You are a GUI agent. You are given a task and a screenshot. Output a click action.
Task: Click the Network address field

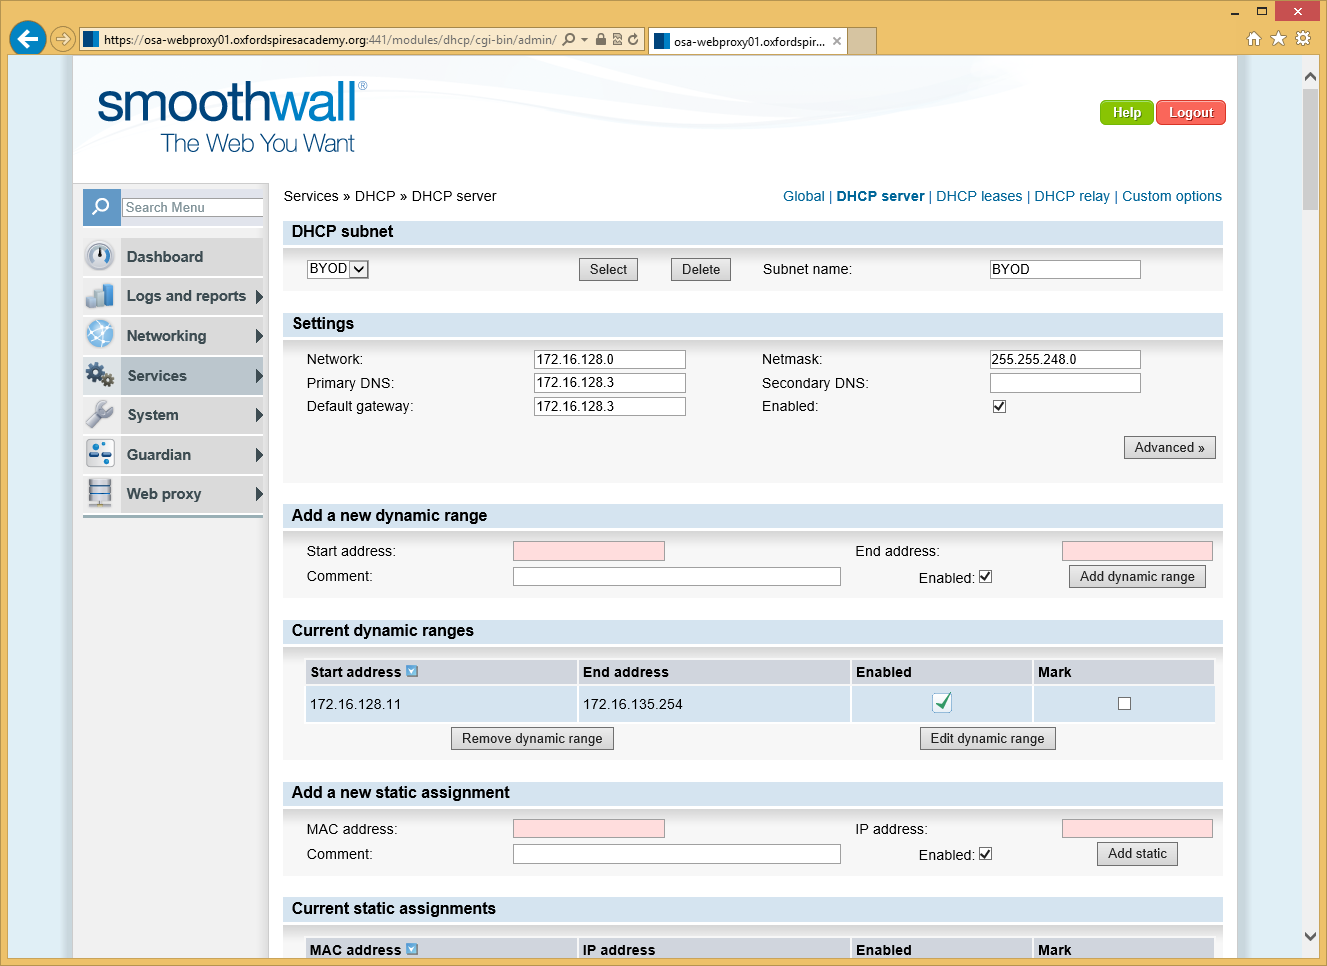pos(610,359)
